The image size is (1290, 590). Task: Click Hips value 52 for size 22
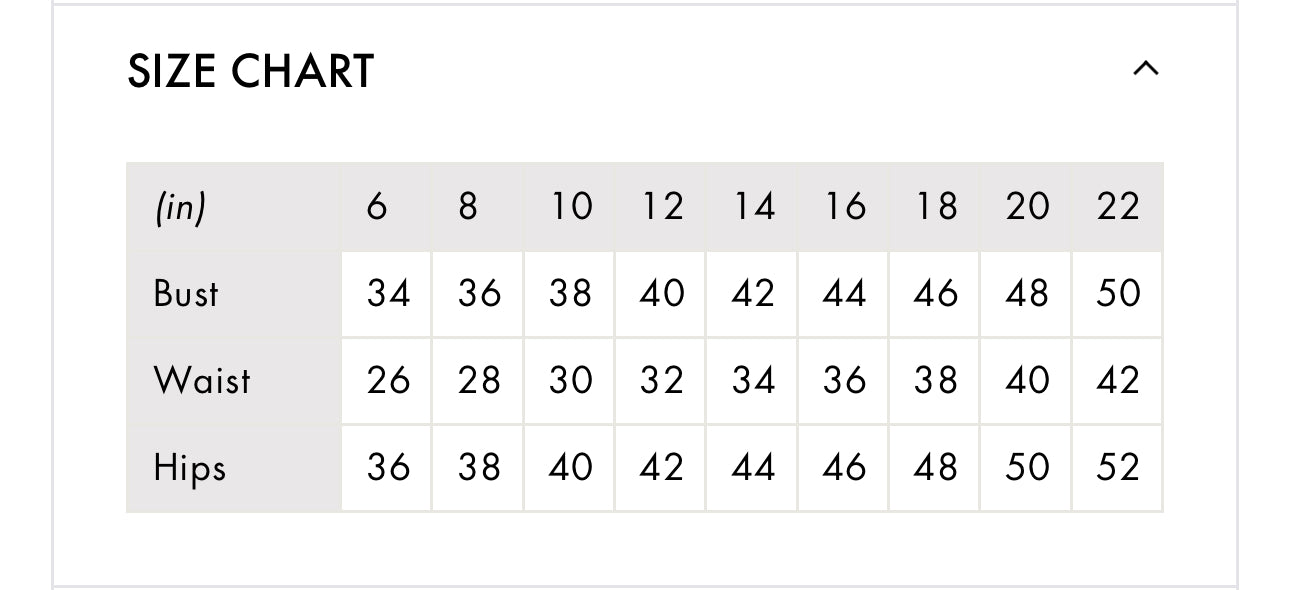tap(1118, 468)
